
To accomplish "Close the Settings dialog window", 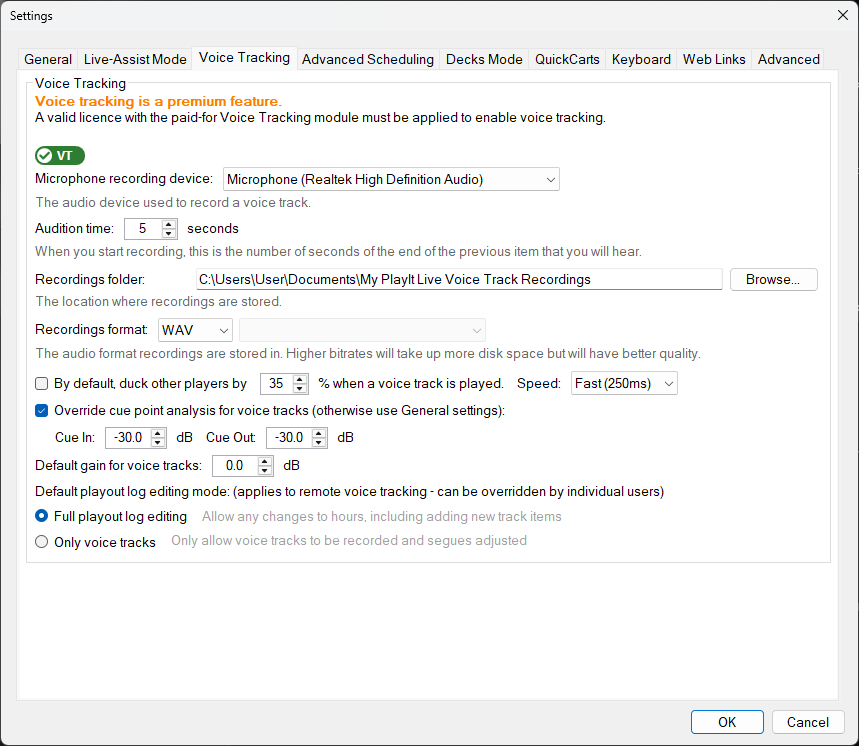I will coord(843,15).
